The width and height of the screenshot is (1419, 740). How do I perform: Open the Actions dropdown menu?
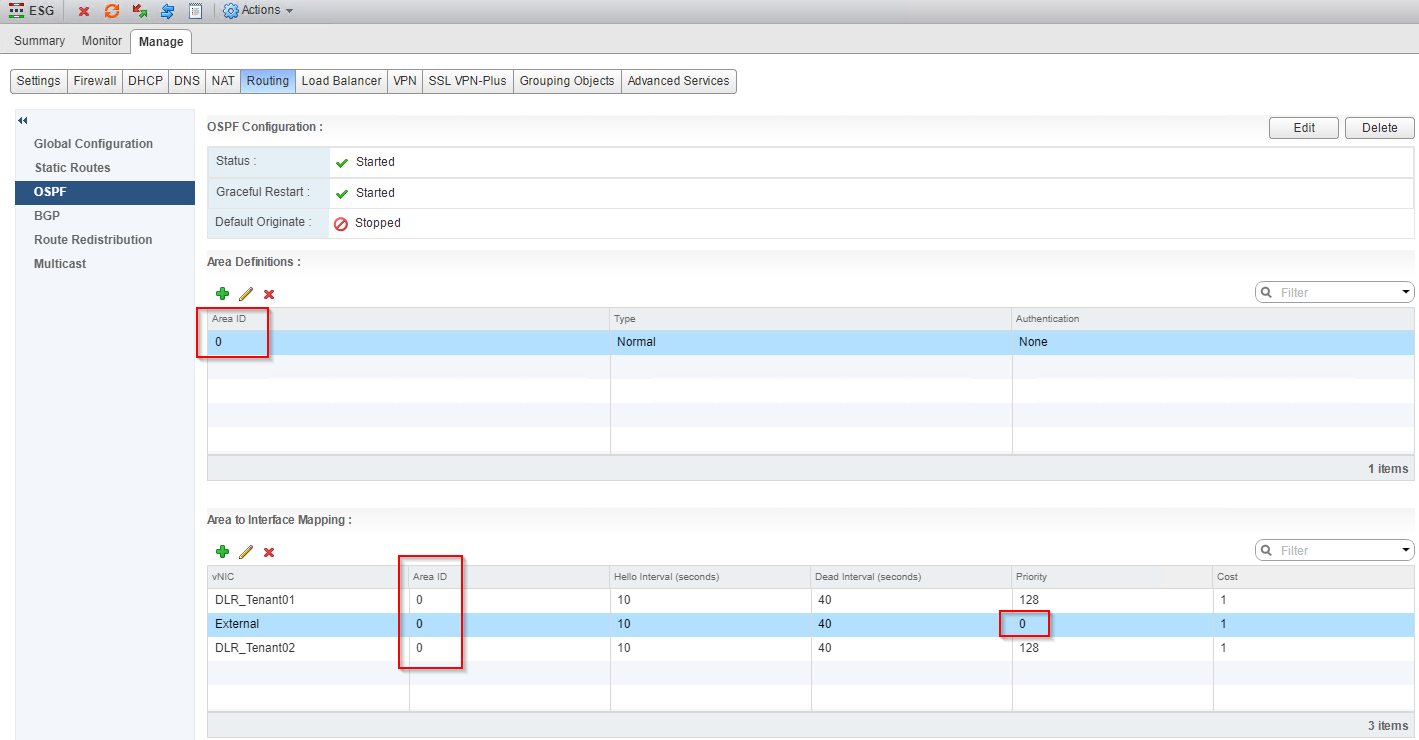[258, 10]
